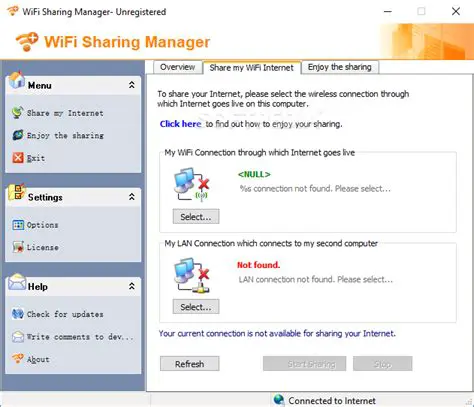Image resolution: width=474 pixels, height=407 pixels.
Task: Click the title bar application icon
Action: [x=13, y=11]
